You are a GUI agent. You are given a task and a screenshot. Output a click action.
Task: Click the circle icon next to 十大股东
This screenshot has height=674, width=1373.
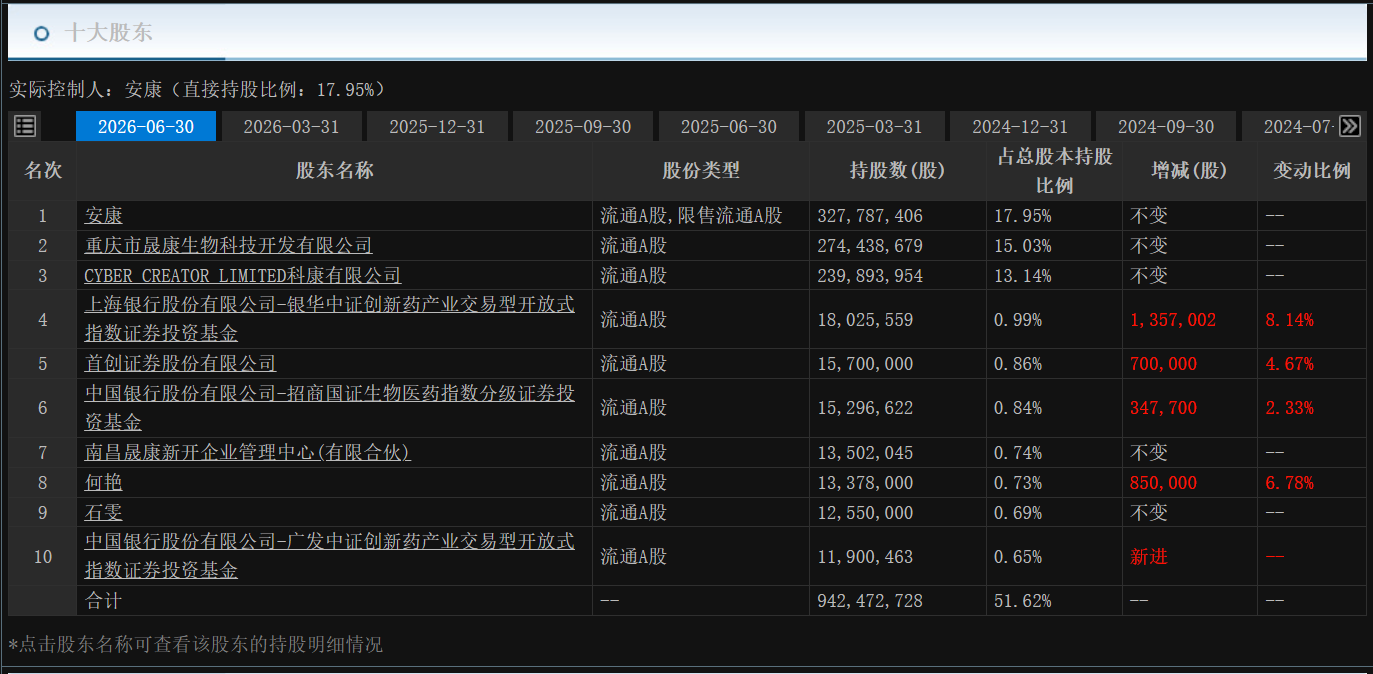(x=41, y=33)
